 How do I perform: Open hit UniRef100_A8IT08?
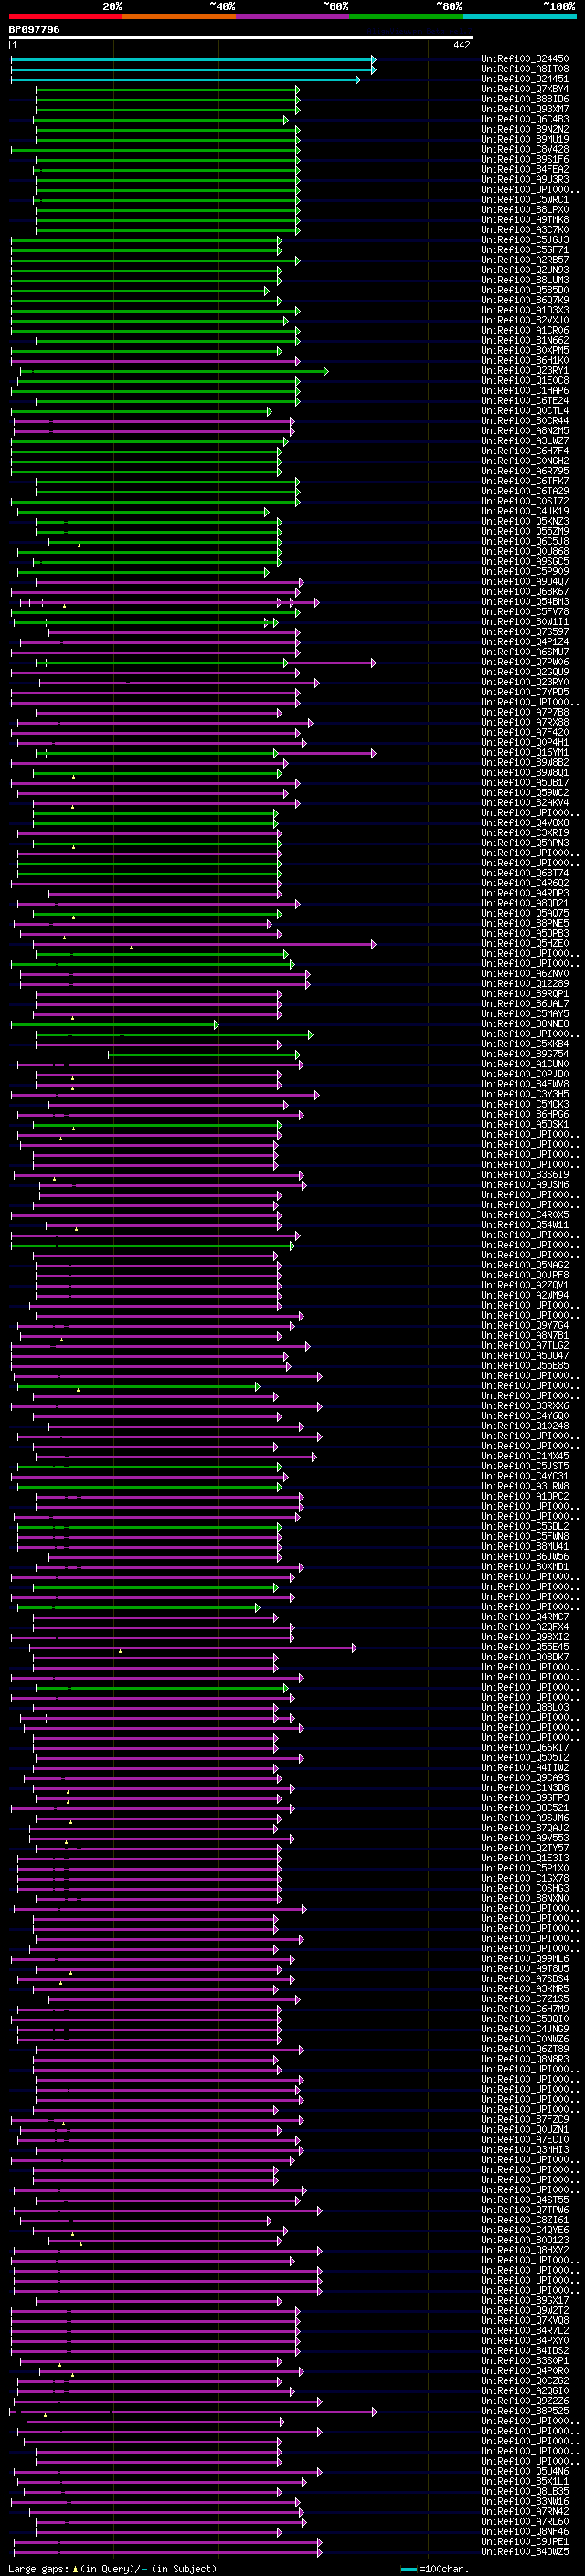tap(525, 69)
